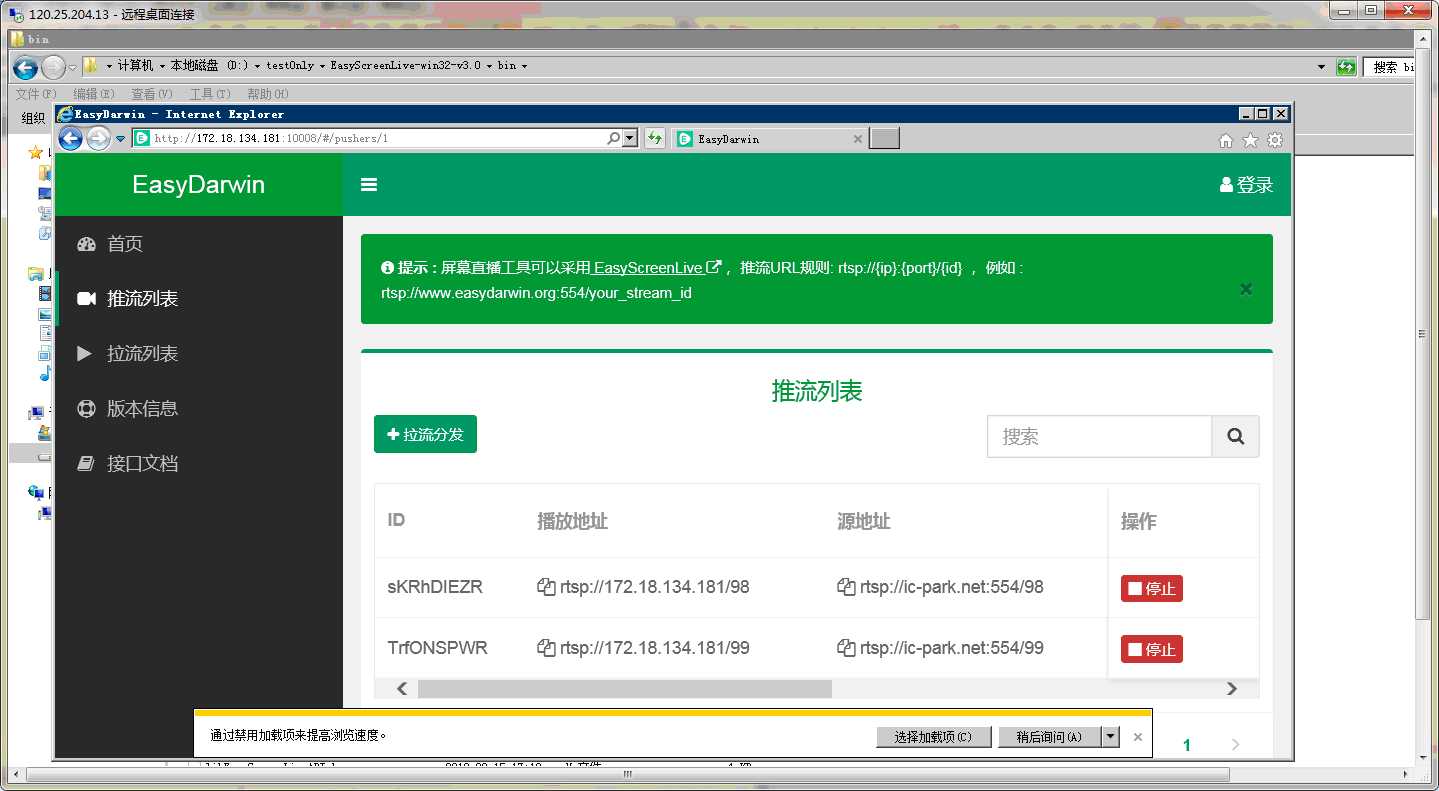Click the ID column header
1439x791 pixels.
(x=396, y=521)
